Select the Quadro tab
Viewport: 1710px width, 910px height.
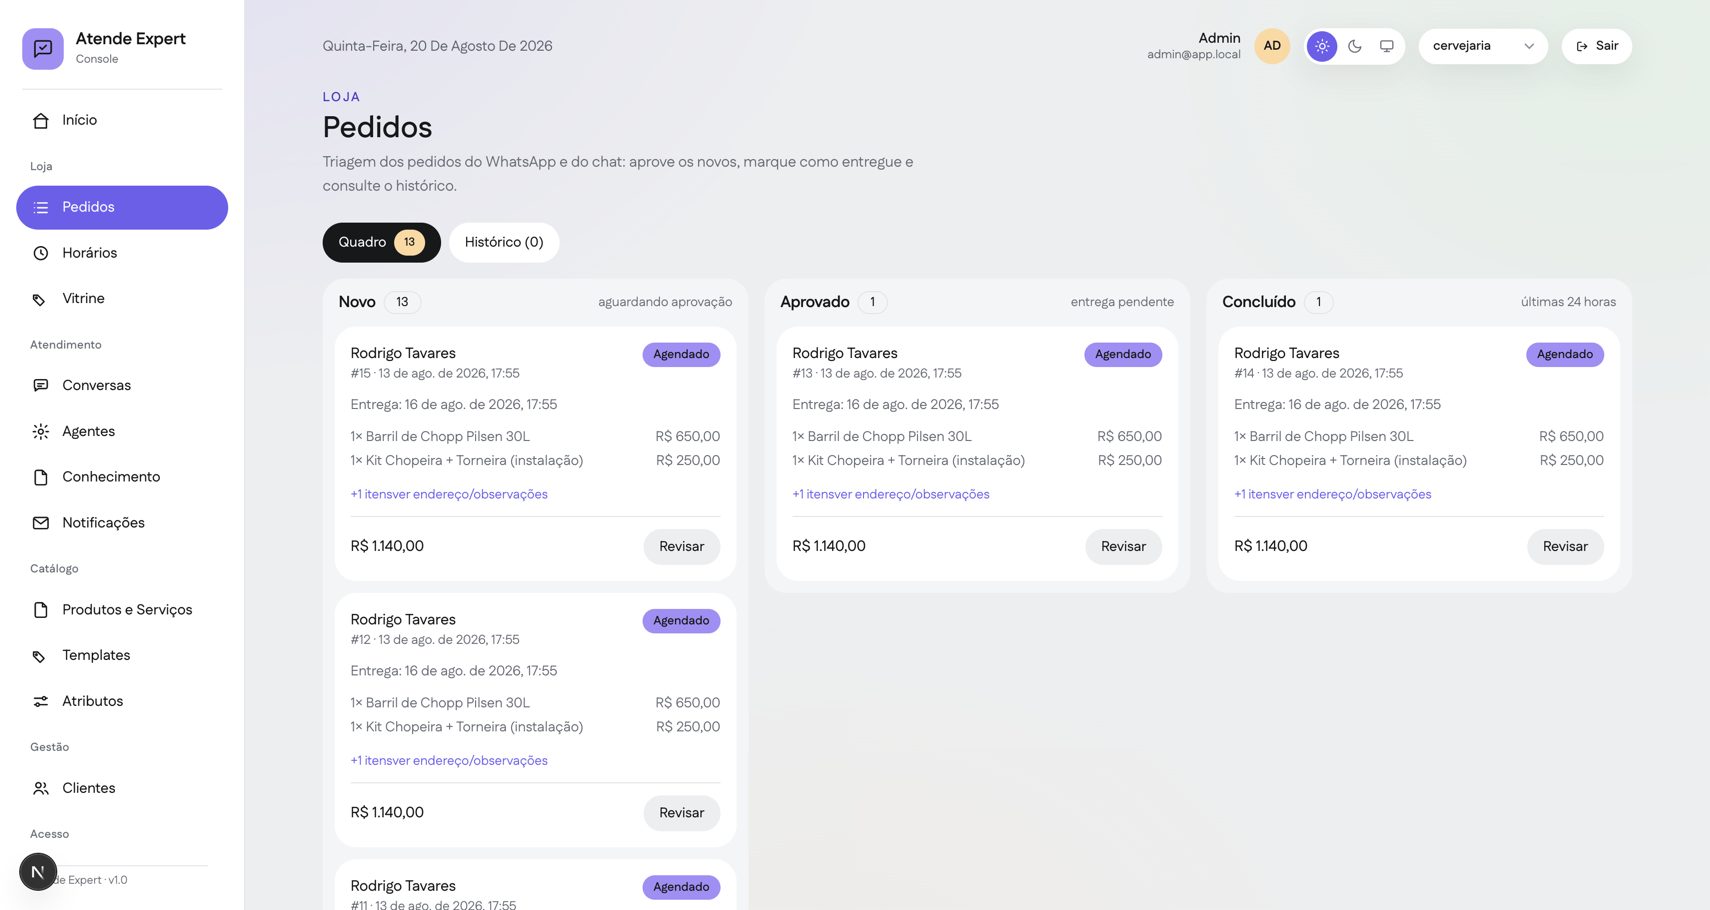pyautogui.click(x=381, y=242)
